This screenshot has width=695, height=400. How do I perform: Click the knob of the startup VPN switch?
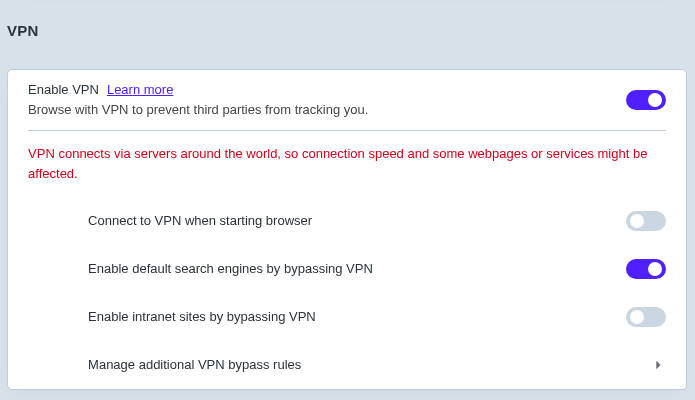pyautogui.click(x=637, y=221)
